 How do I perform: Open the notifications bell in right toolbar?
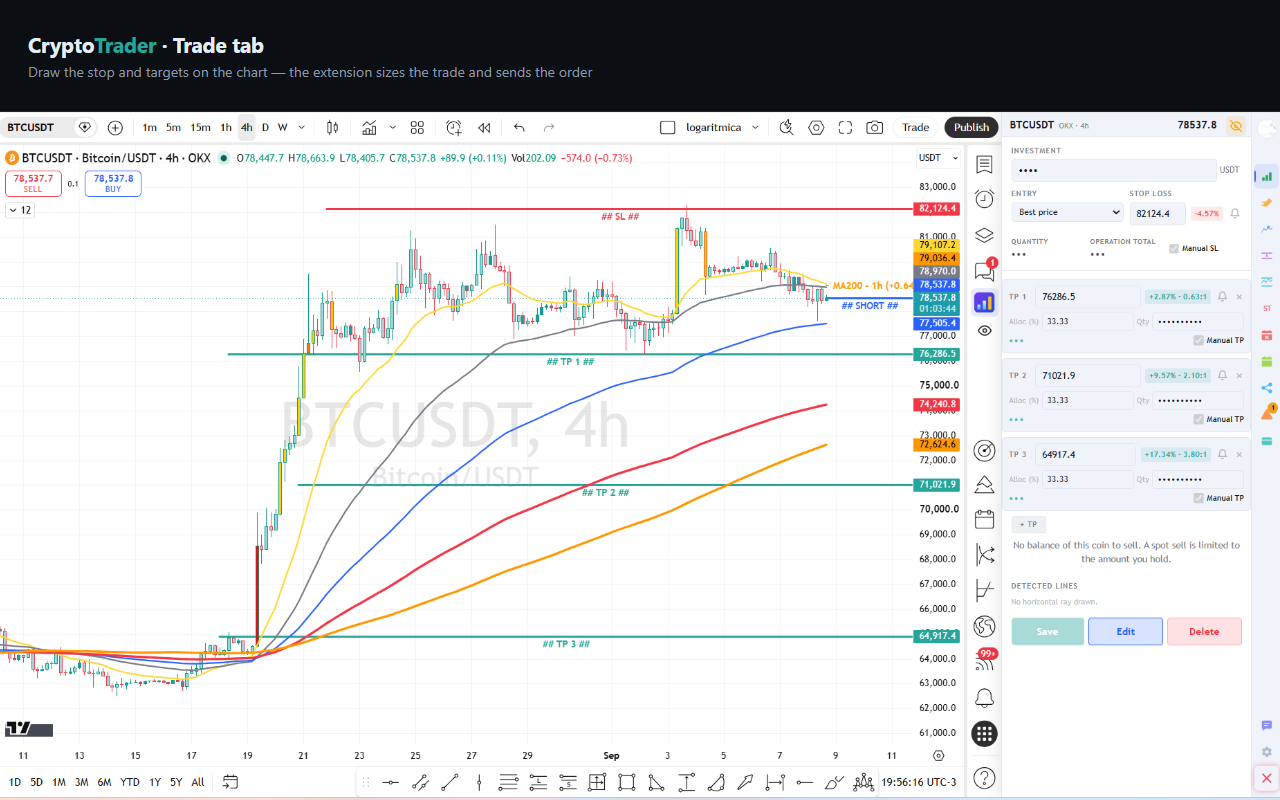click(x=984, y=697)
